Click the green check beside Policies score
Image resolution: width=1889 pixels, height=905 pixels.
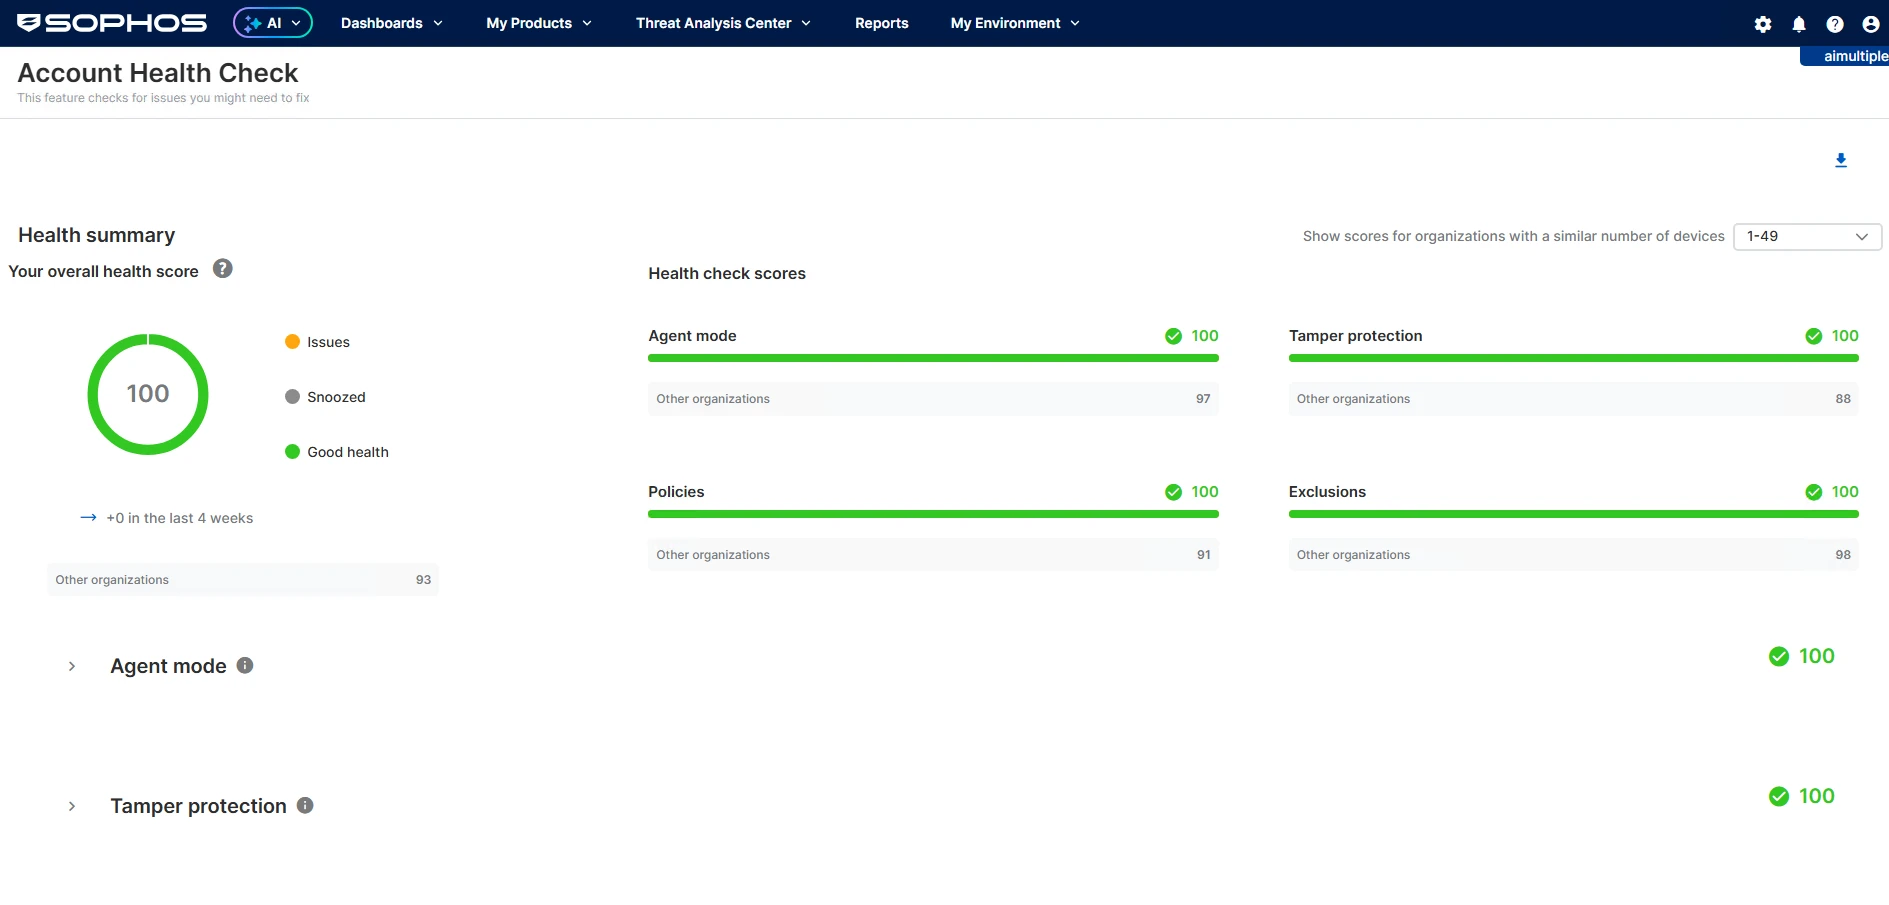(x=1174, y=492)
